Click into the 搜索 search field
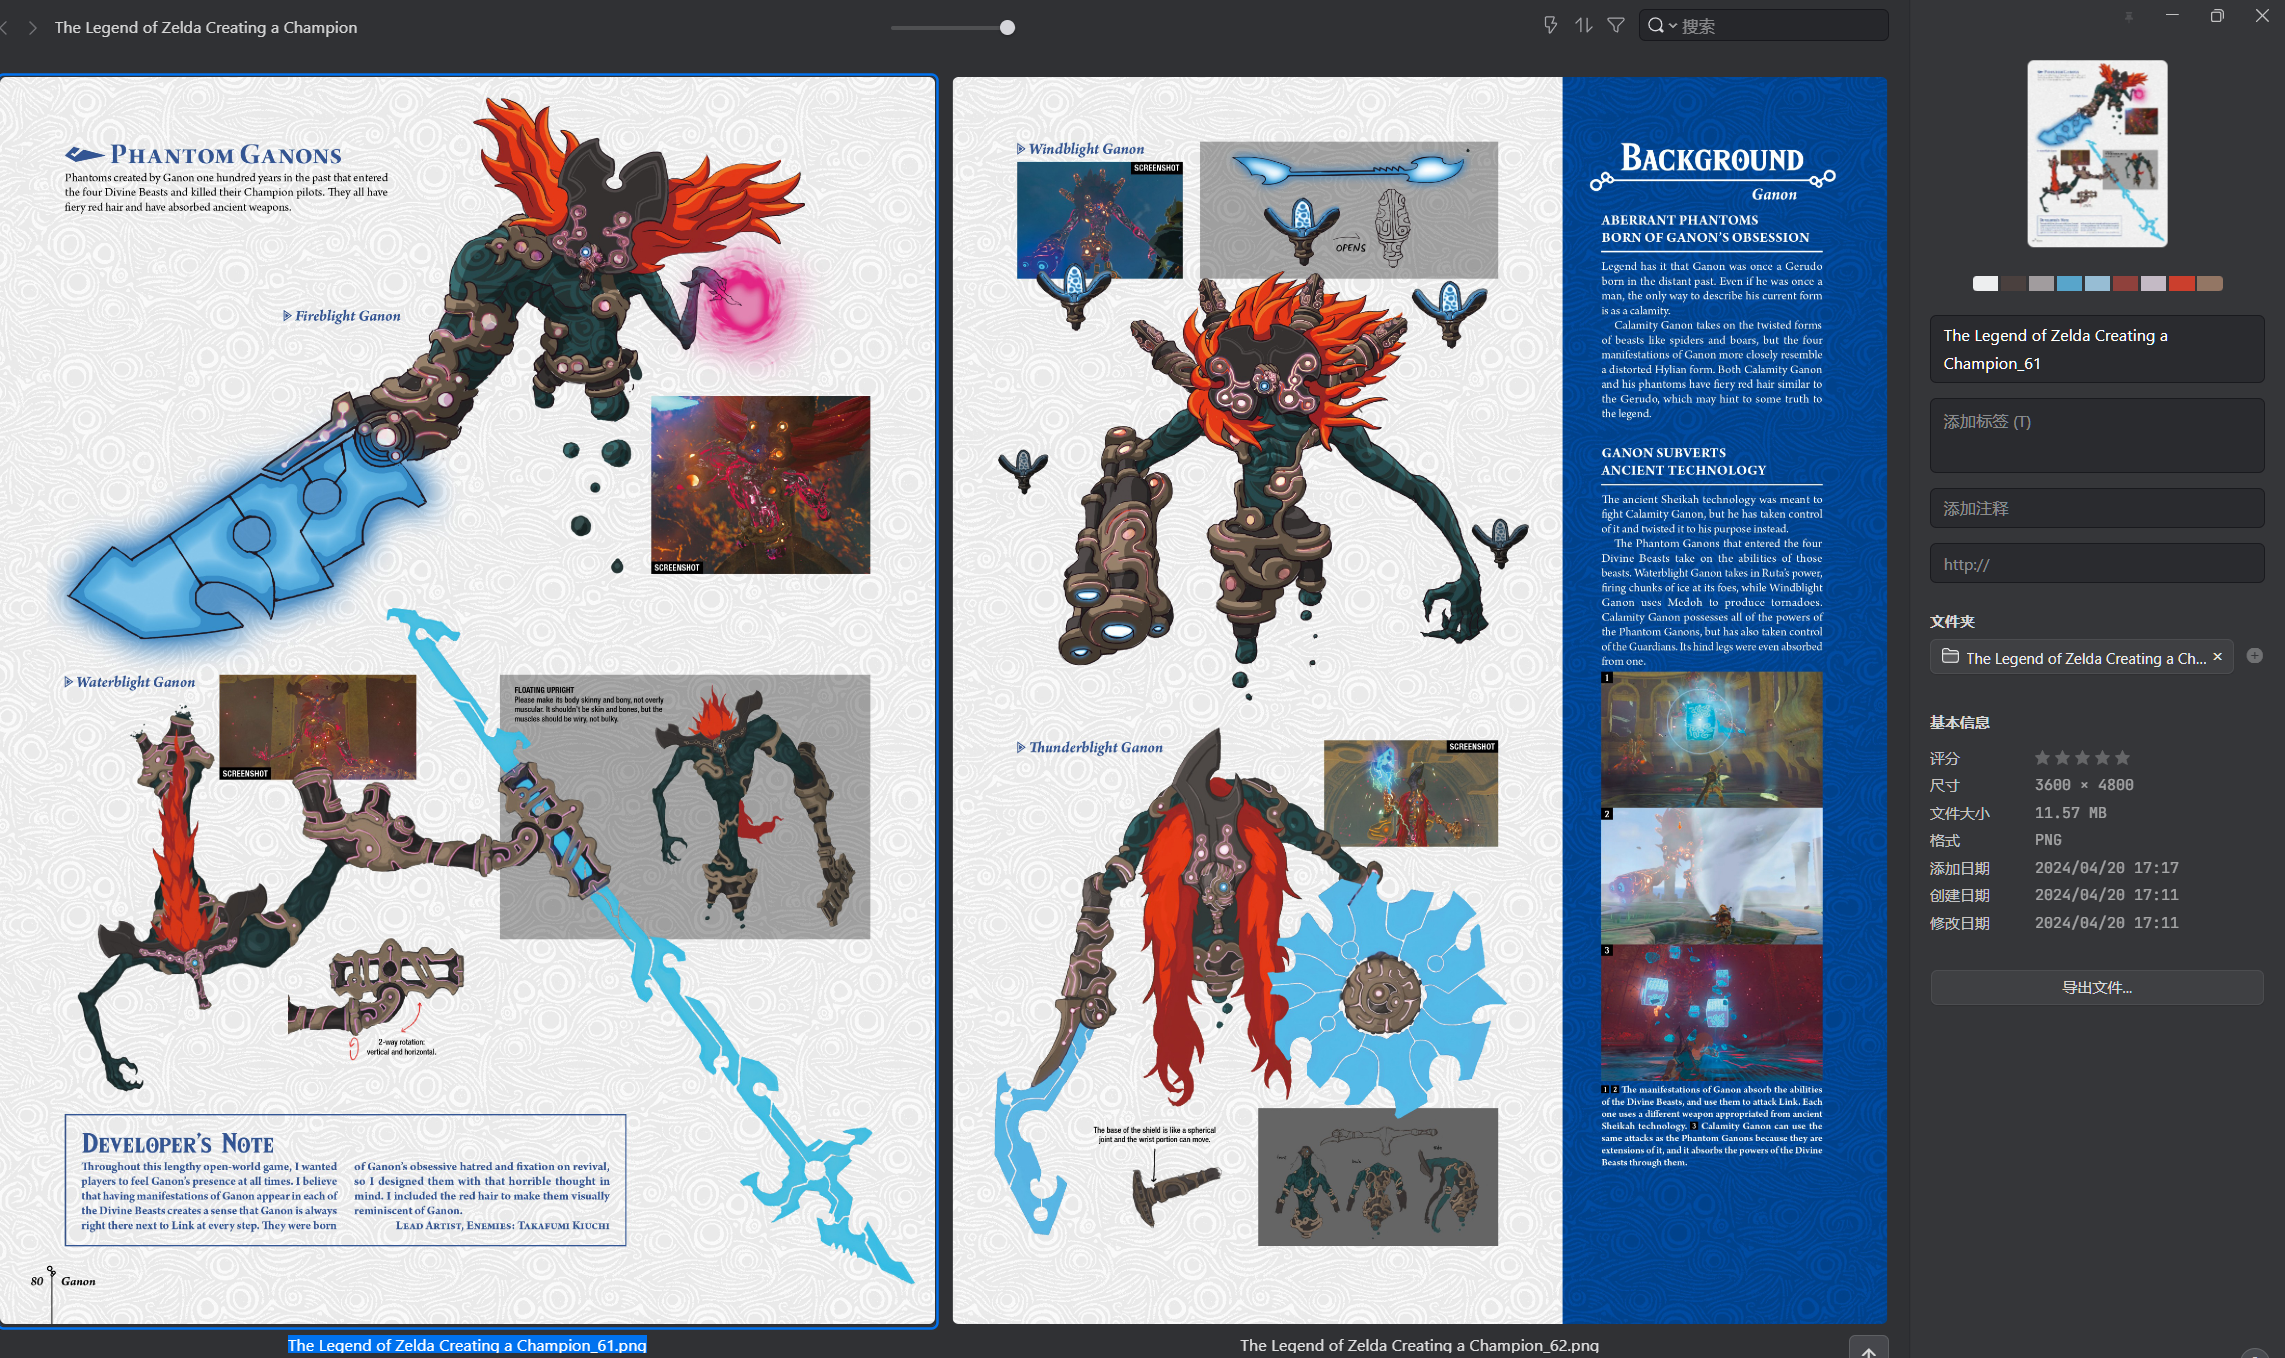The height and width of the screenshot is (1358, 2285). pos(1780,27)
